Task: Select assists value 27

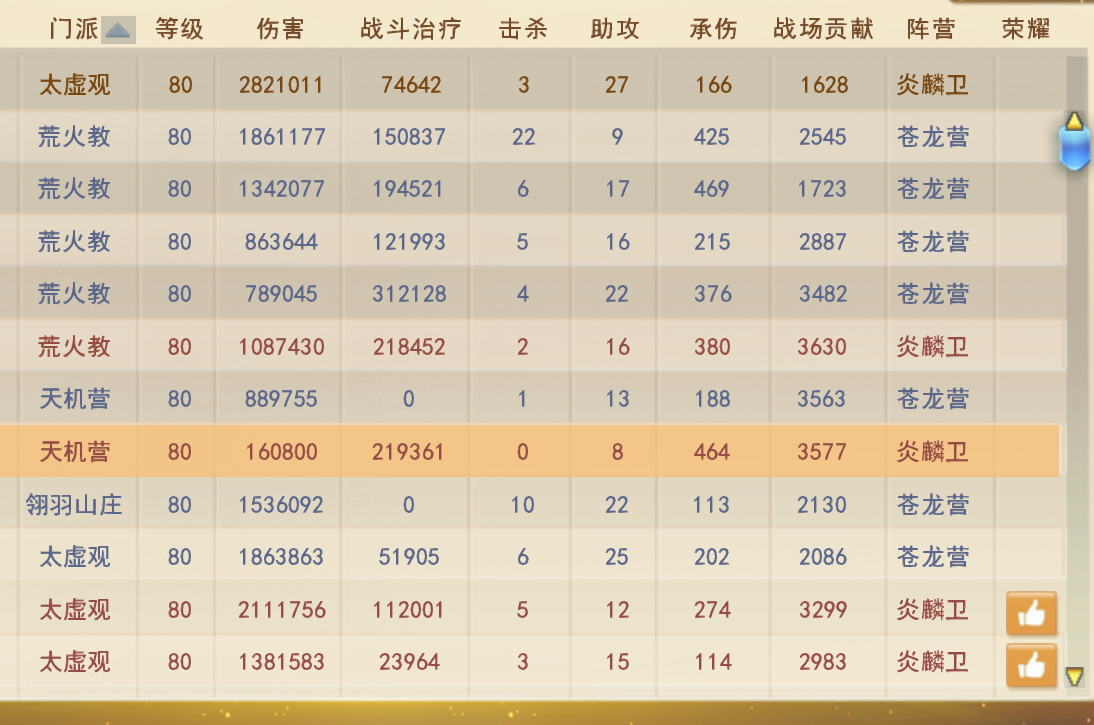Action: coord(617,85)
